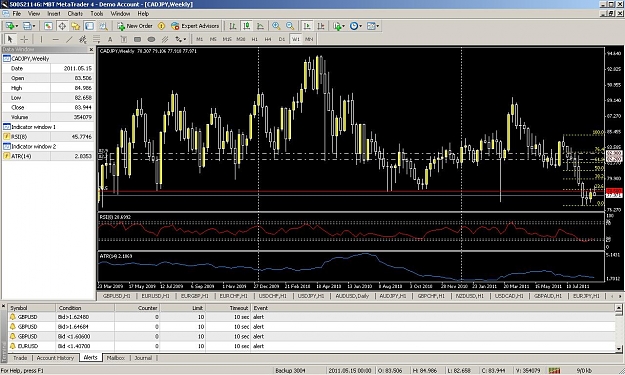Open the Indicators list dropdown
Image resolution: width=625 pixels, height=375 pixels.
tap(338, 26)
